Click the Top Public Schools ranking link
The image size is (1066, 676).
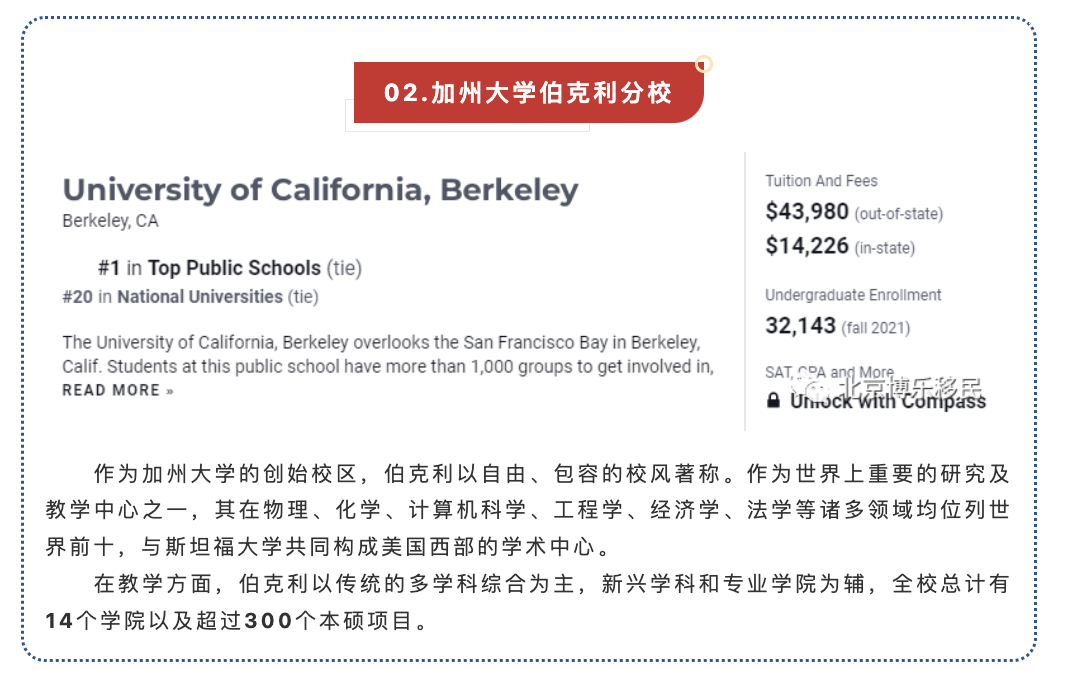pyautogui.click(x=234, y=268)
